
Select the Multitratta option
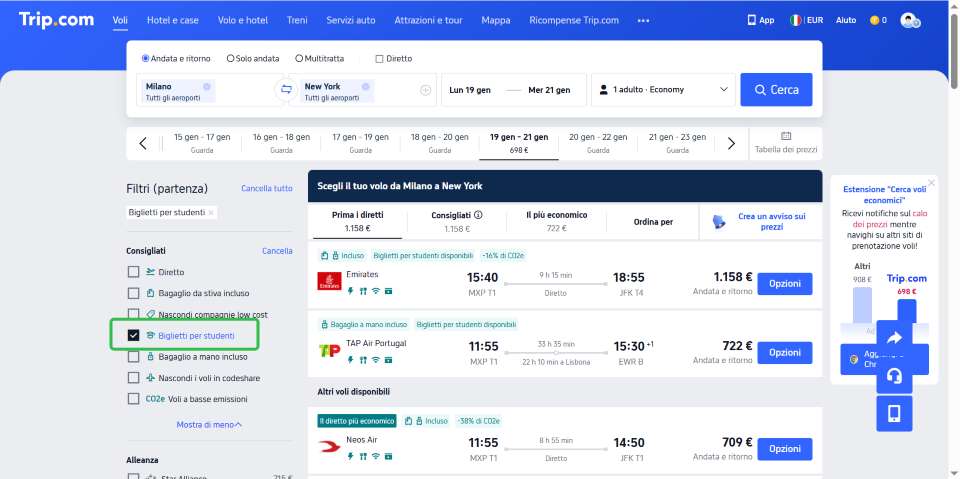[320, 59]
